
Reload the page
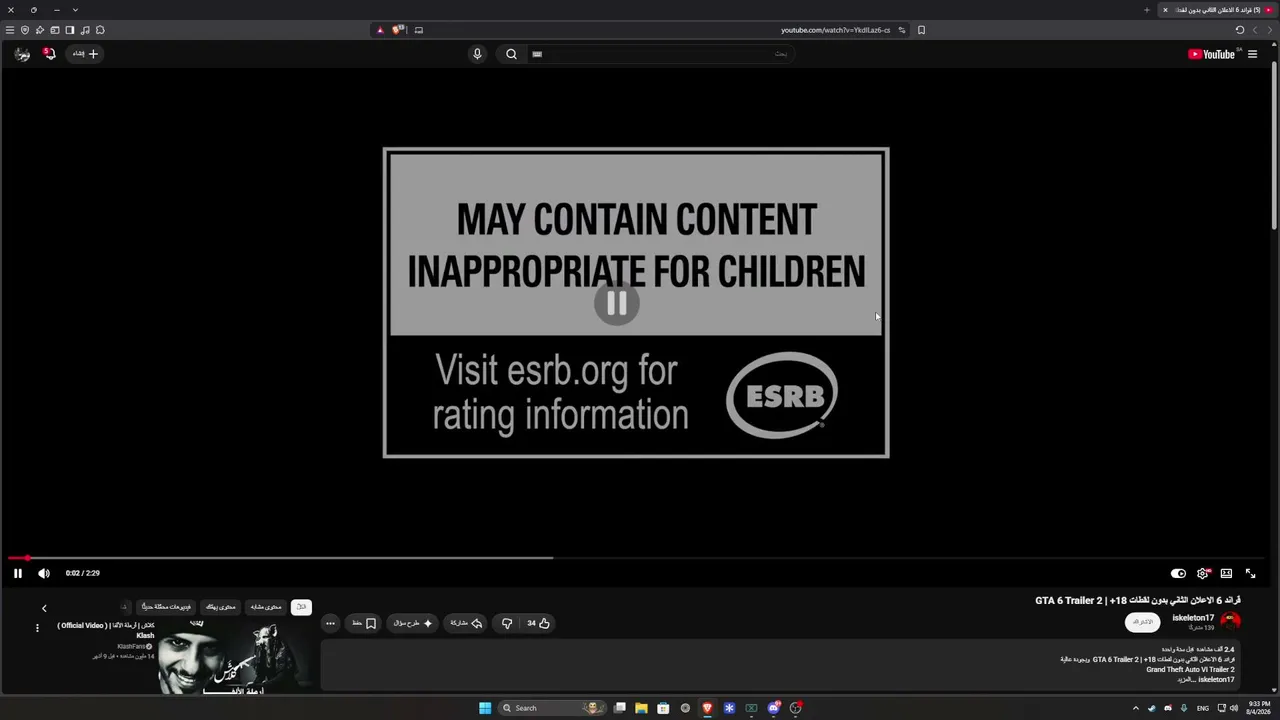[x=1240, y=30]
